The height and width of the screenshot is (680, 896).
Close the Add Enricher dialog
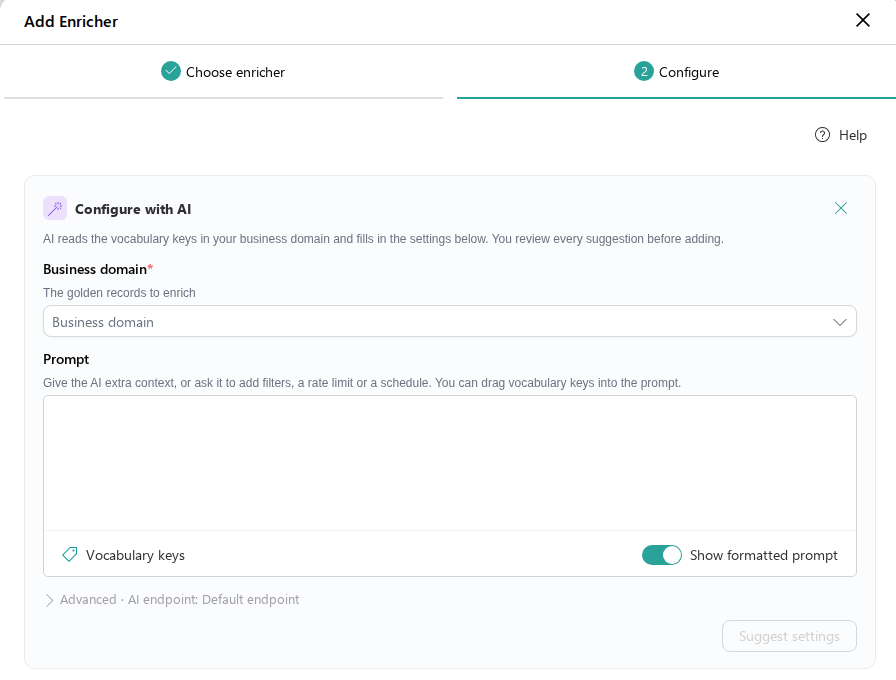coord(862,20)
